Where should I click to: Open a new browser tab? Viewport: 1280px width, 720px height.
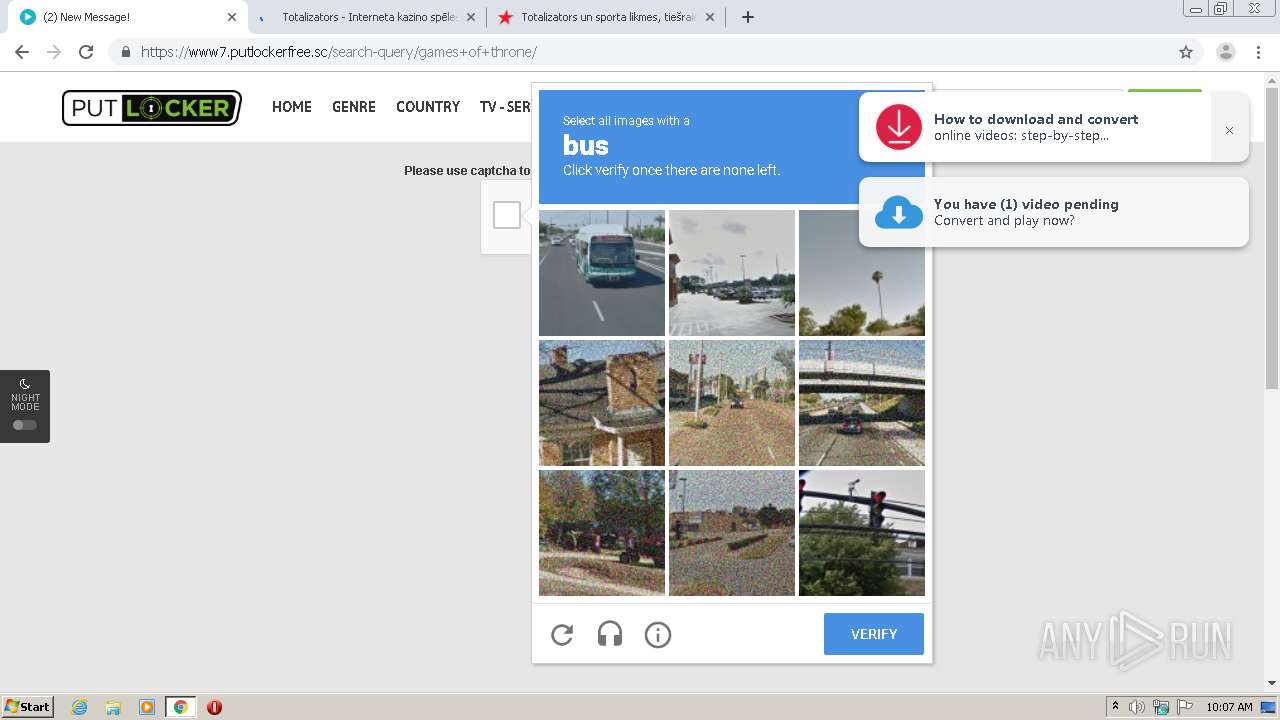pos(747,17)
